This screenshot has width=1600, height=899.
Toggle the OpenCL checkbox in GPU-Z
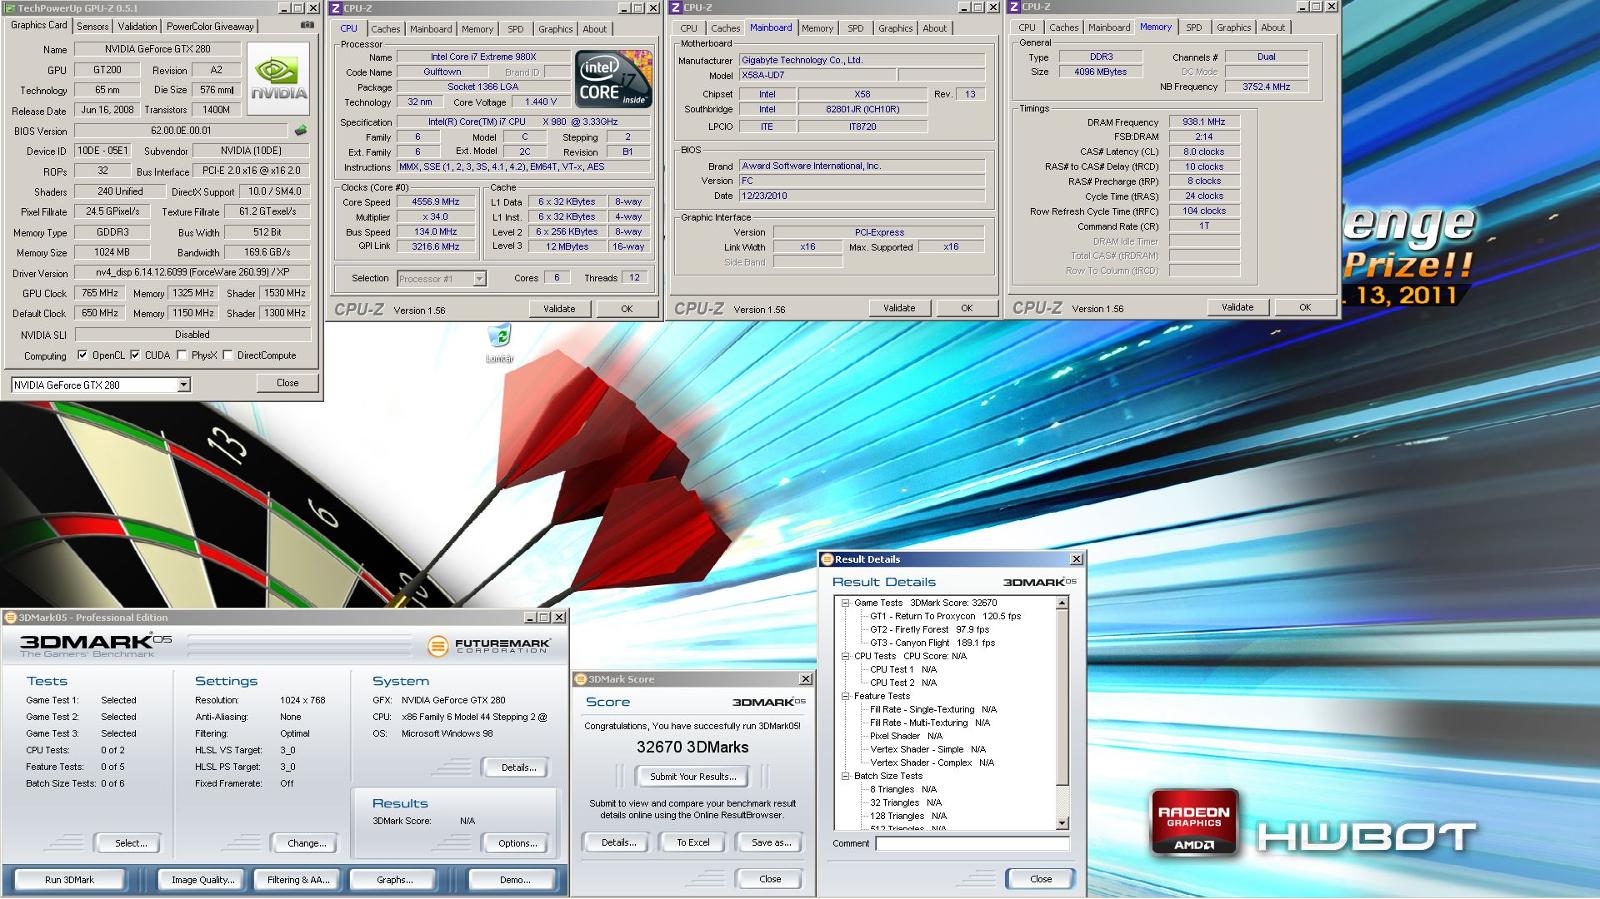[82, 355]
